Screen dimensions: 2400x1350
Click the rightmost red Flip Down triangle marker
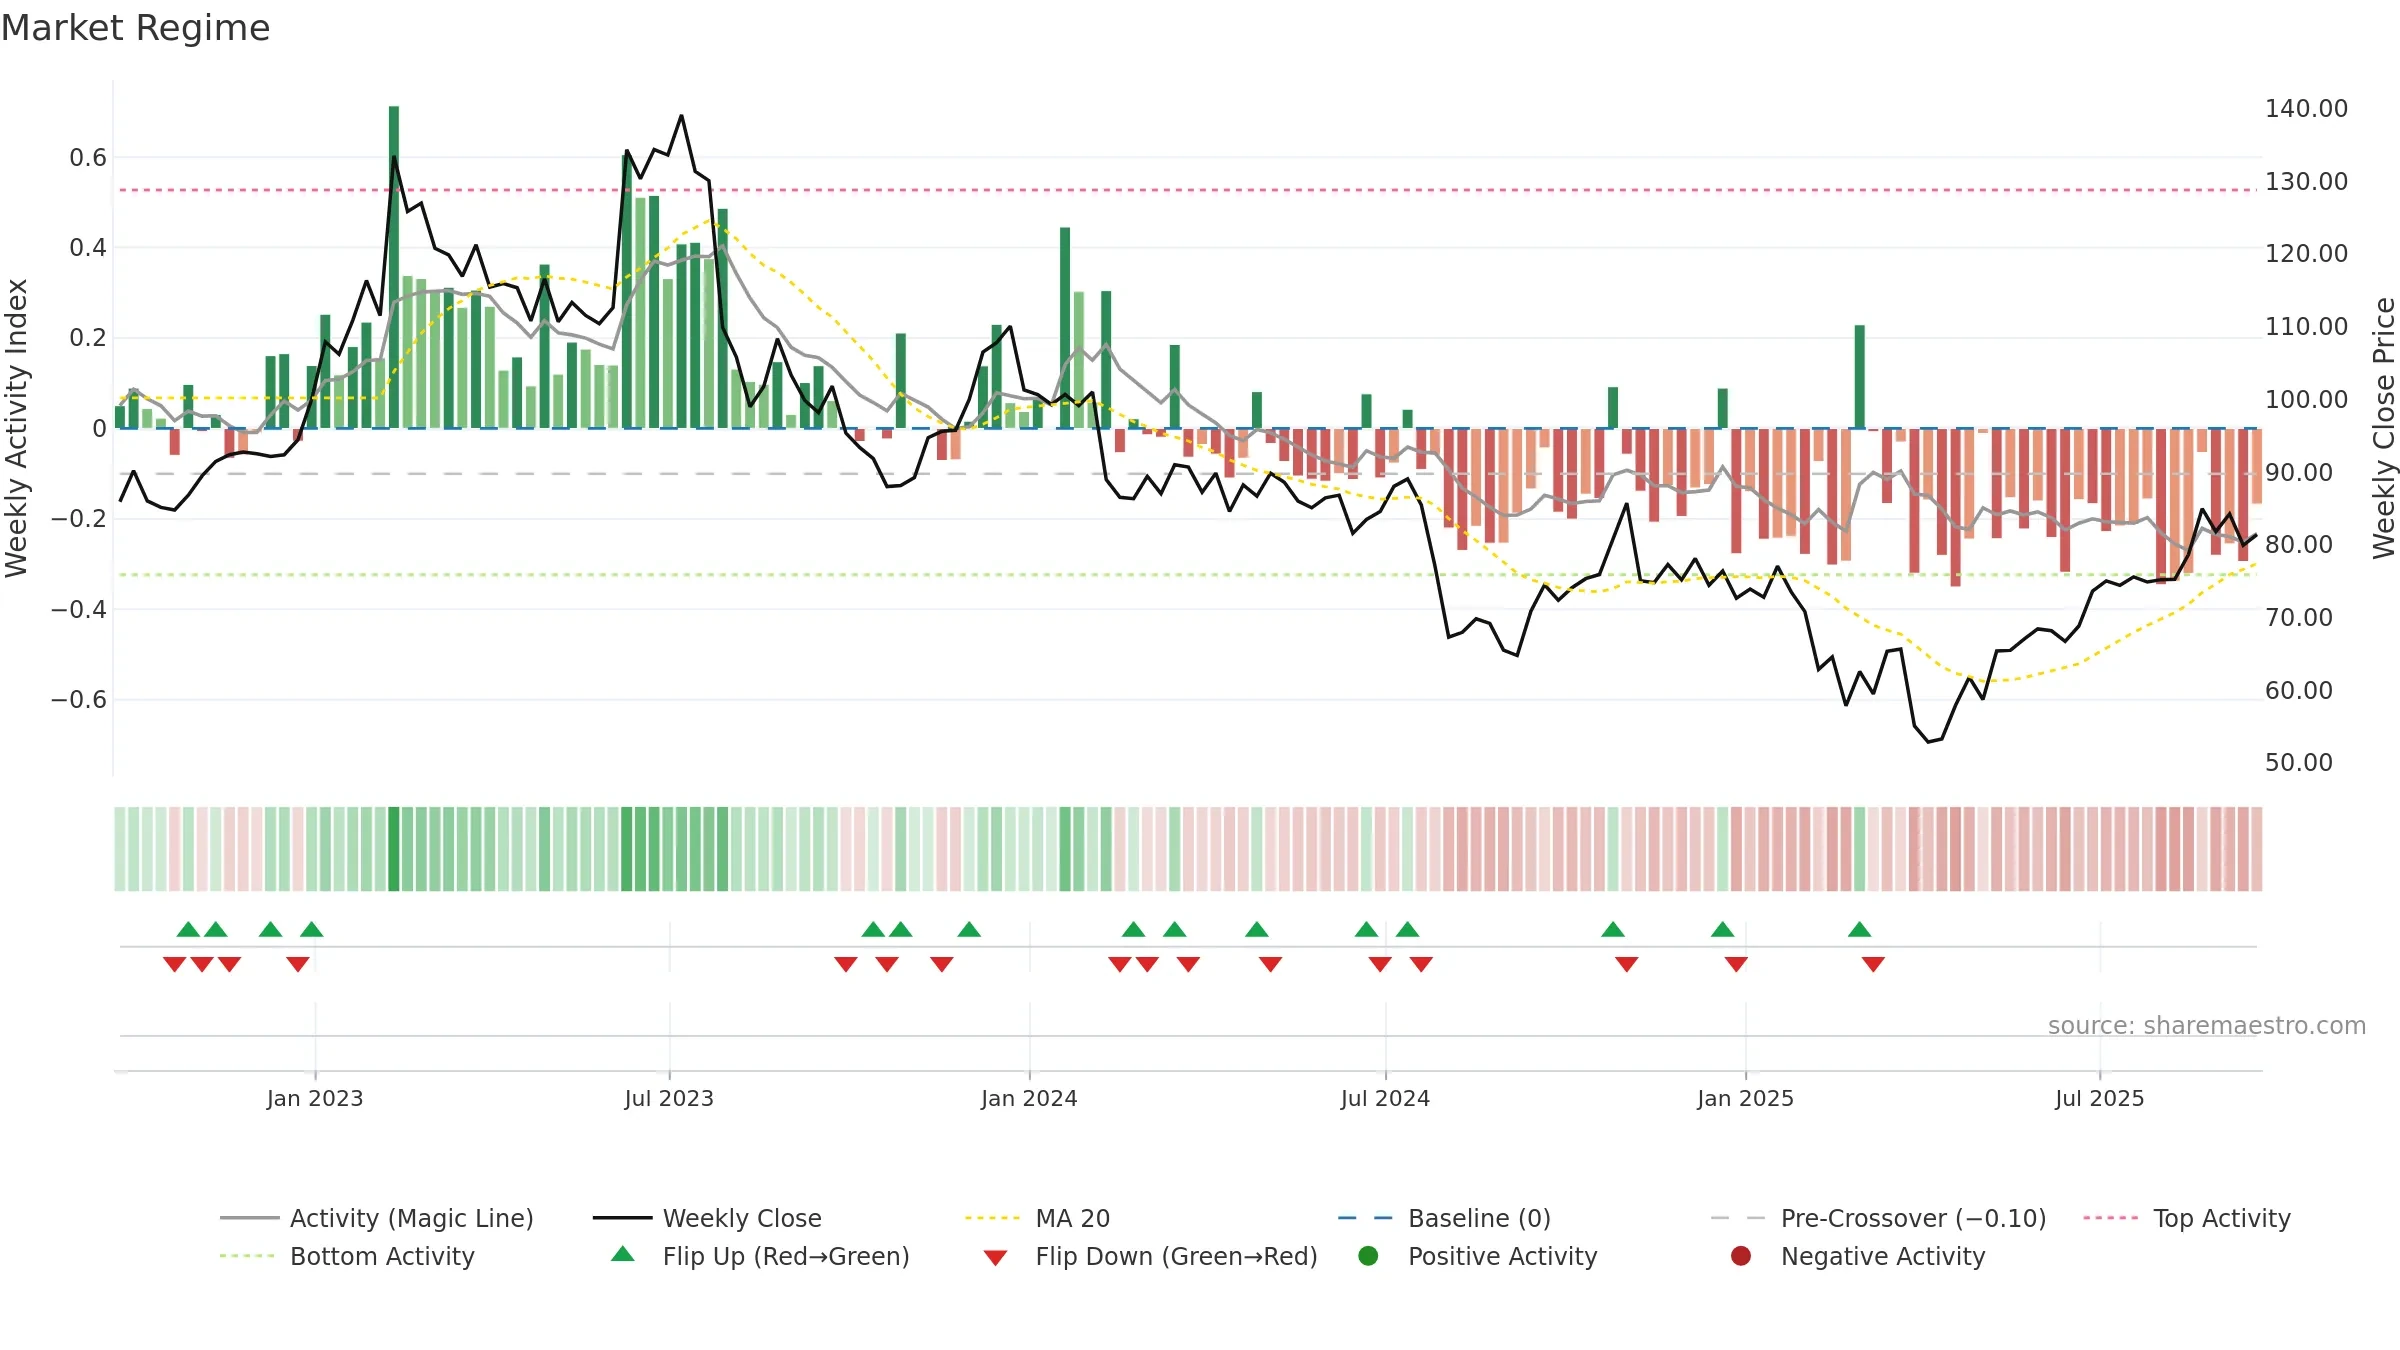click(x=1874, y=964)
